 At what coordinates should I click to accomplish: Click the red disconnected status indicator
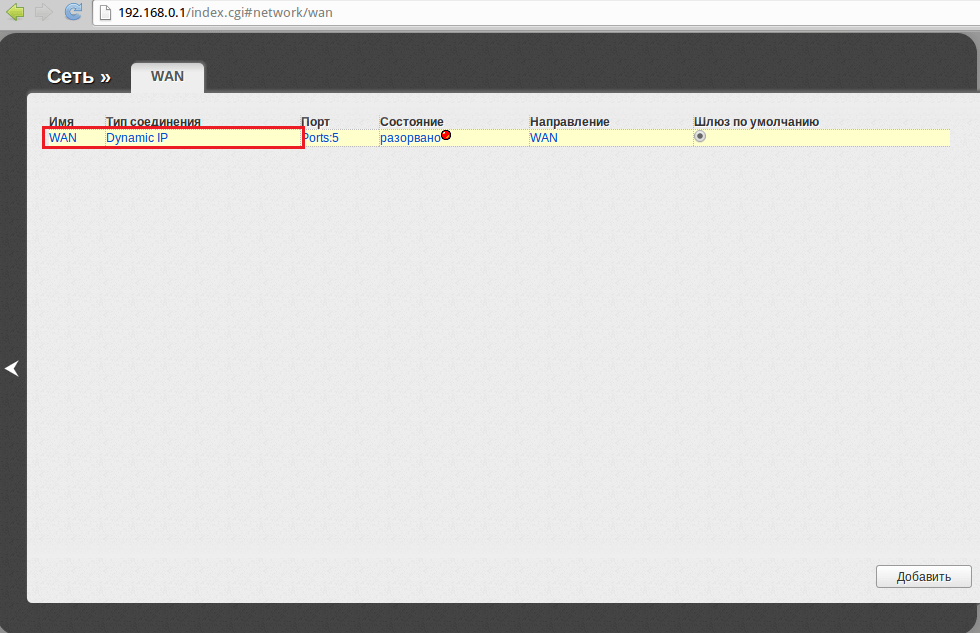click(446, 135)
